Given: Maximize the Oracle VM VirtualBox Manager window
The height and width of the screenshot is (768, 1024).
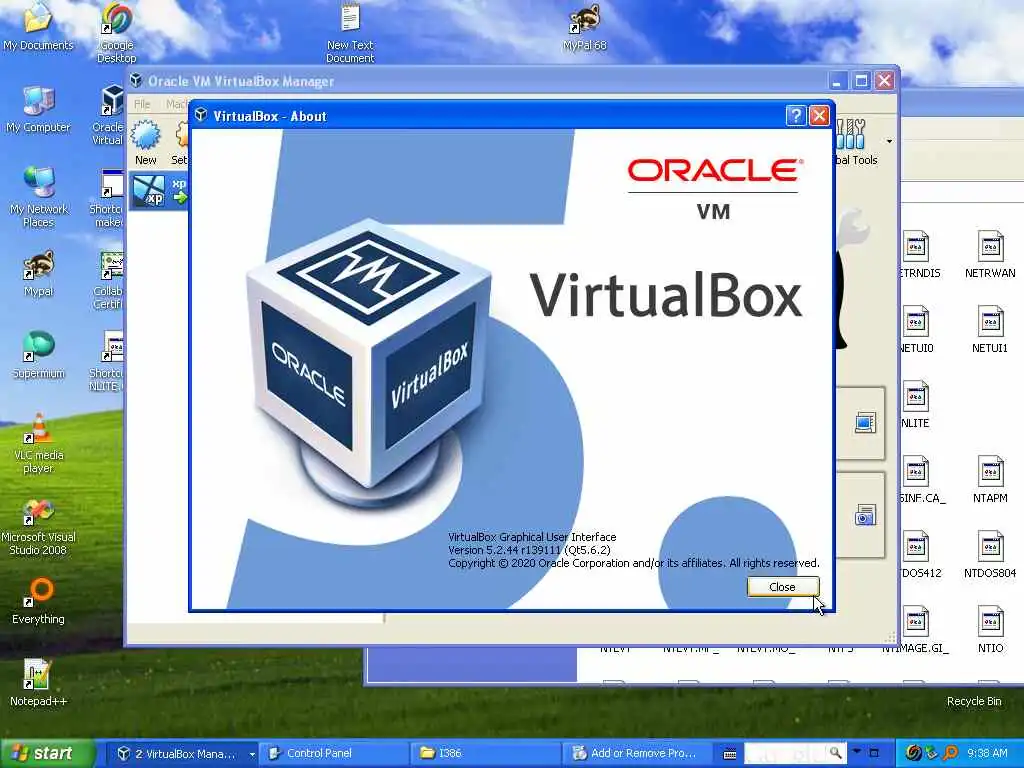Looking at the screenshot, I should (x=861, y=81).
